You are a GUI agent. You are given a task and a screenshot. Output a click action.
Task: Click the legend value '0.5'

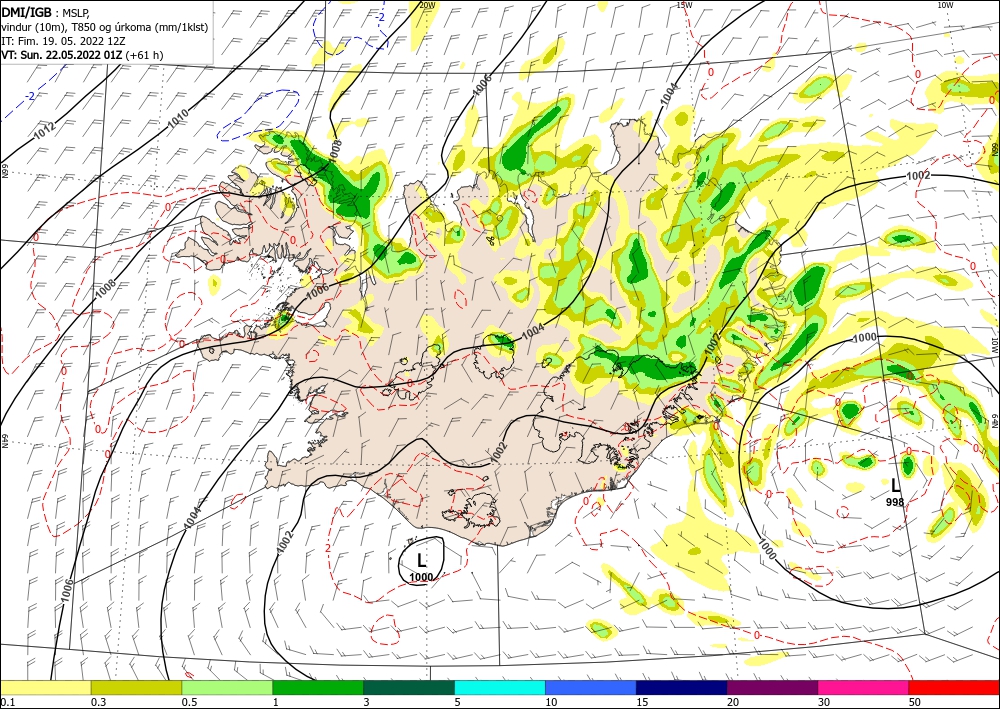(x=188, y=702)
